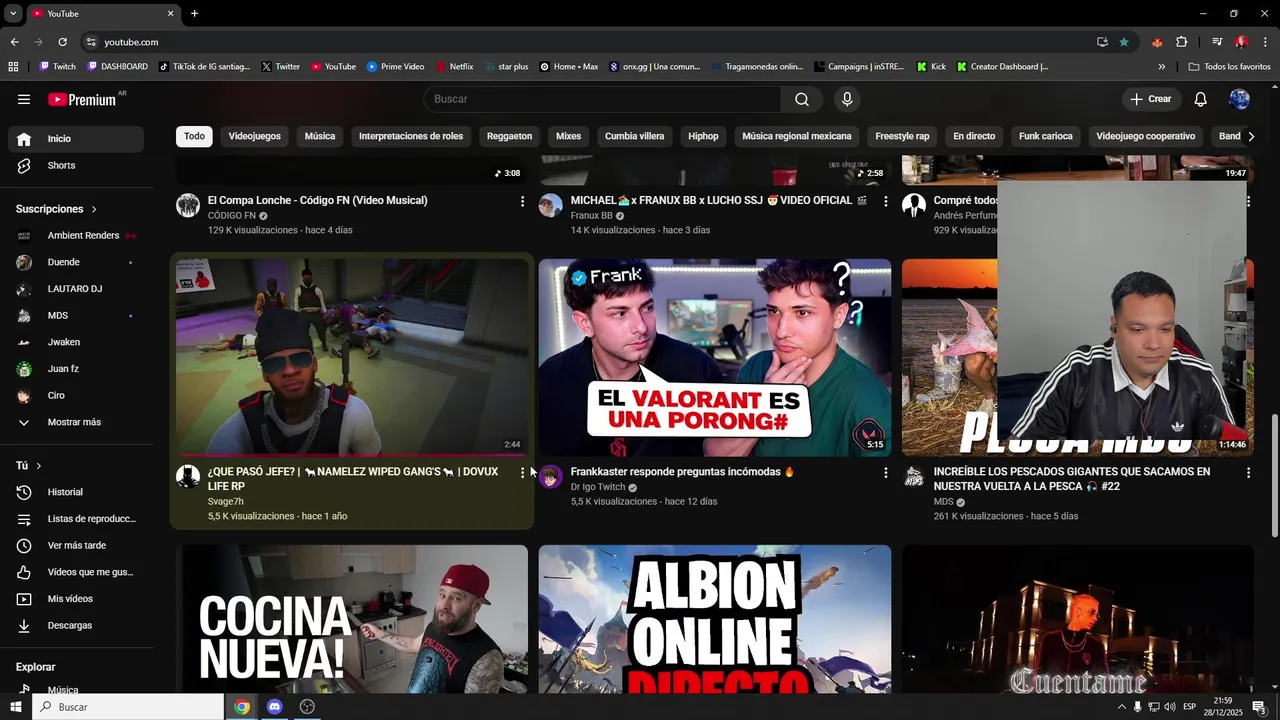Select the Hiphop filter chip
The image size is (1280, 720).
(x=703, y=136)
